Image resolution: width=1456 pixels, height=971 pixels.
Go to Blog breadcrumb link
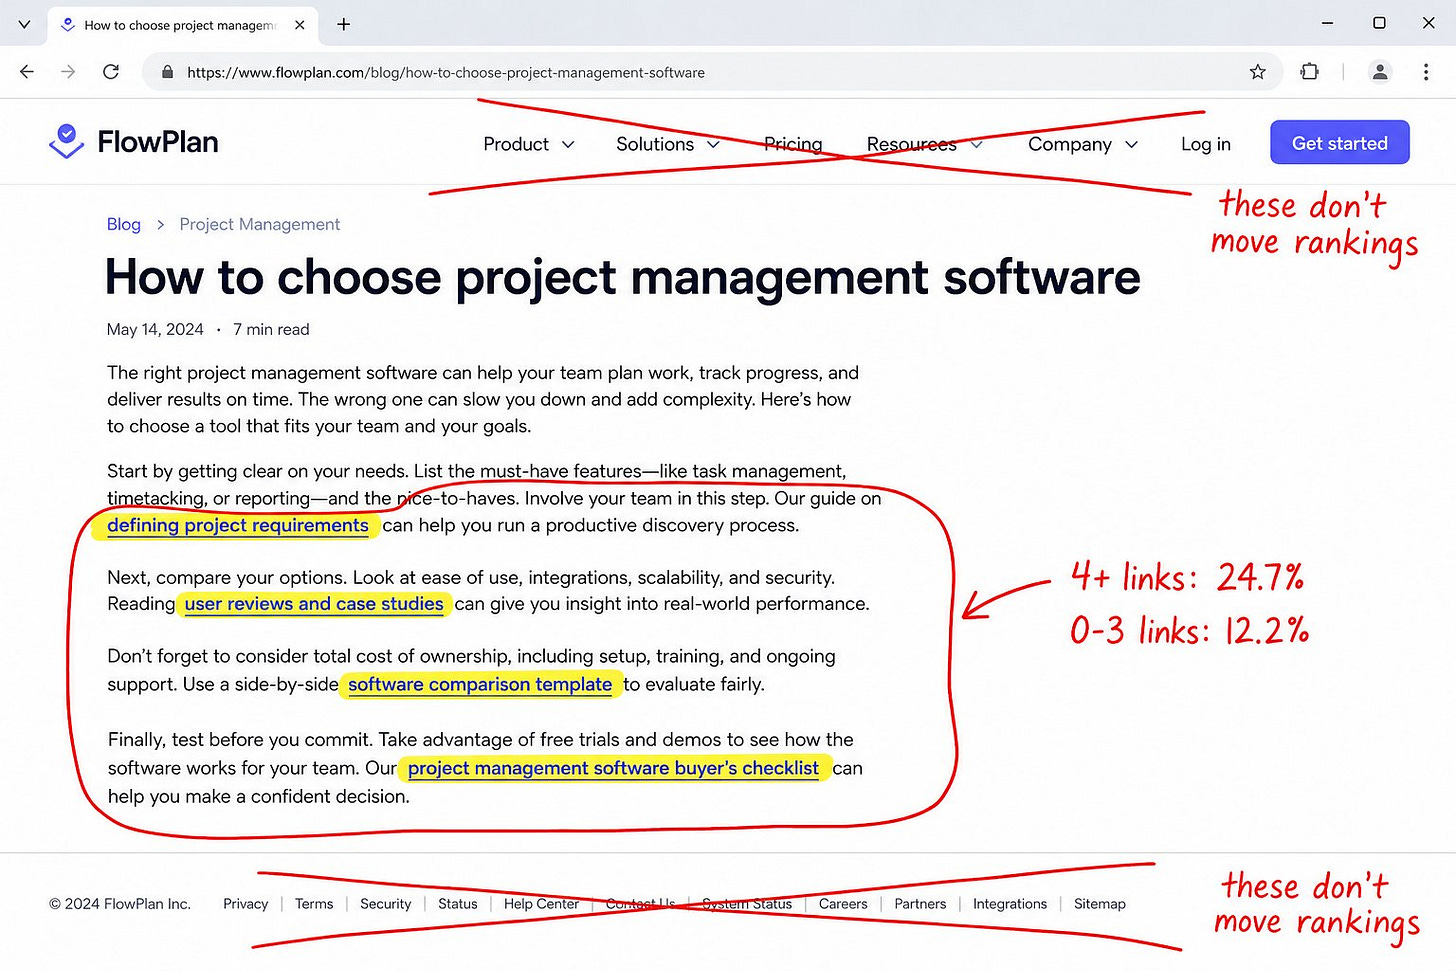[x=124, y=224]
